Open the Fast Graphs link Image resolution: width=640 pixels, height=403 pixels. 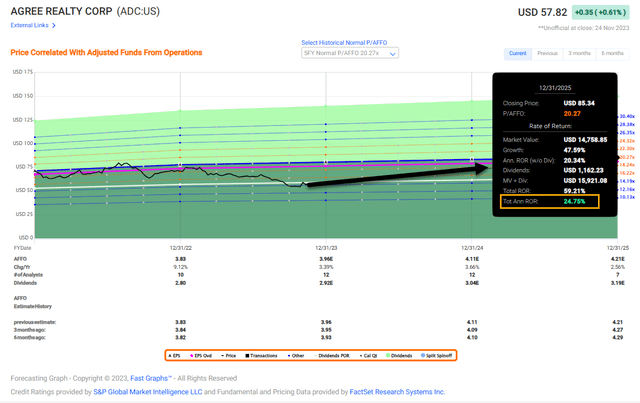point(151,378)
